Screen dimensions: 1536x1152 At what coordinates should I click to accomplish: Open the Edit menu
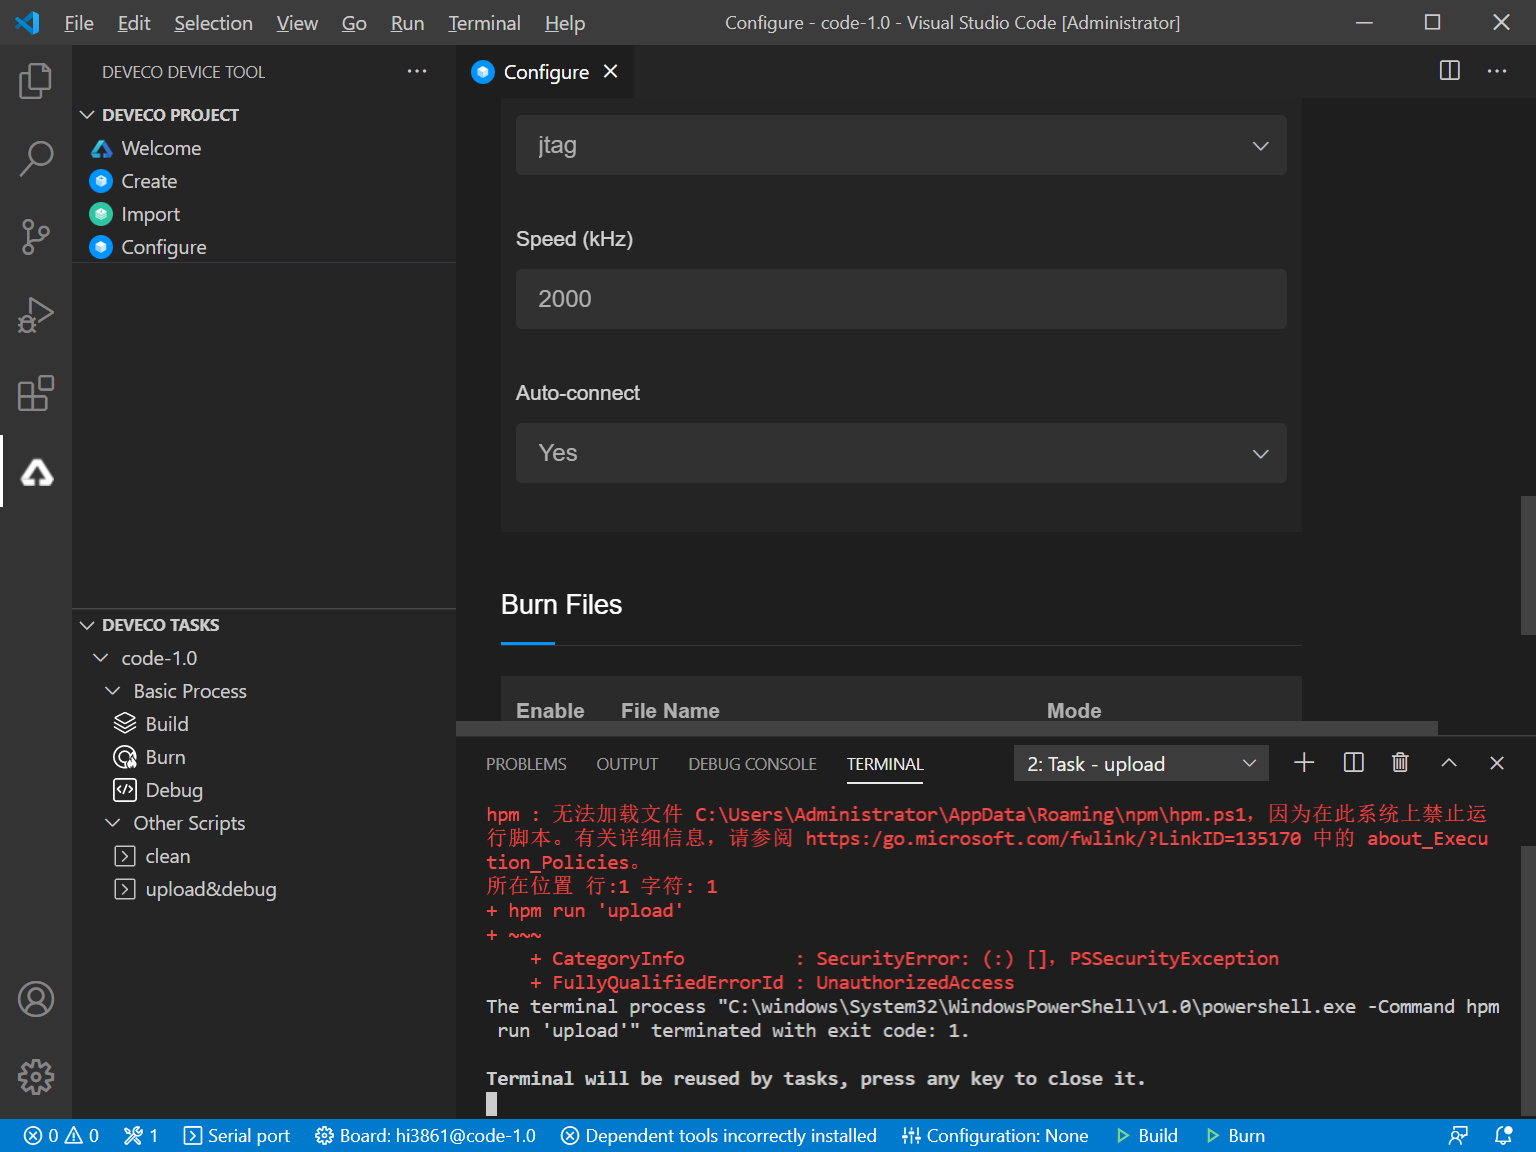pos(134,23)
